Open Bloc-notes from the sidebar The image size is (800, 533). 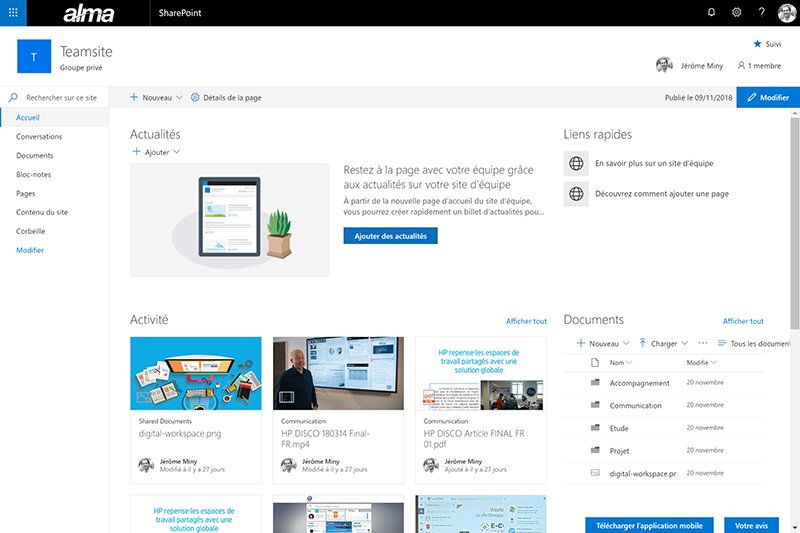(32, 175)
